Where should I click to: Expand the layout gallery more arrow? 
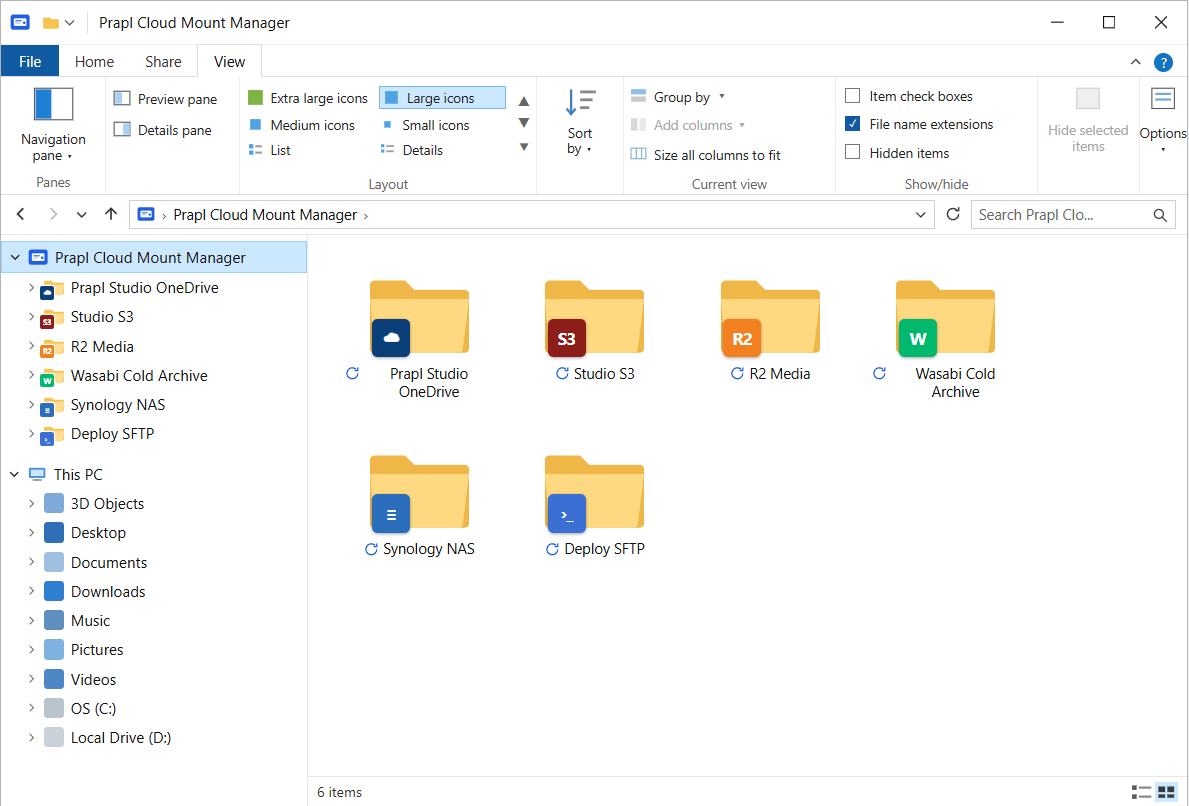[x=523, y=147]
